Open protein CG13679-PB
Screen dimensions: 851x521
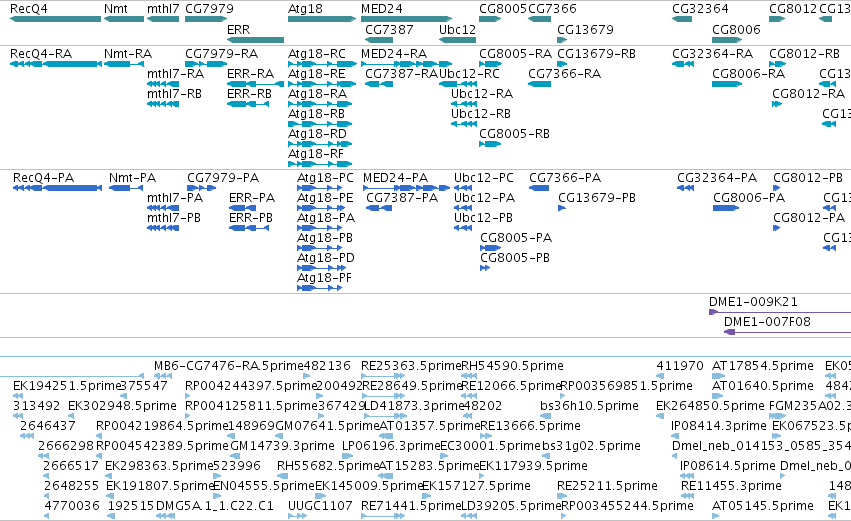point(562,208)
